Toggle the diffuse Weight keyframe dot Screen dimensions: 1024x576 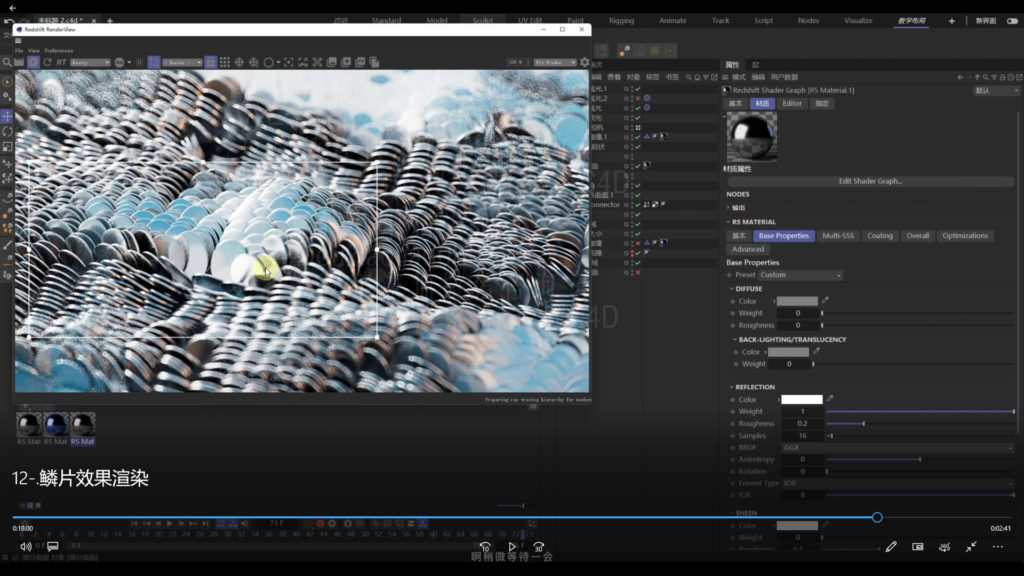pos(731,313)
